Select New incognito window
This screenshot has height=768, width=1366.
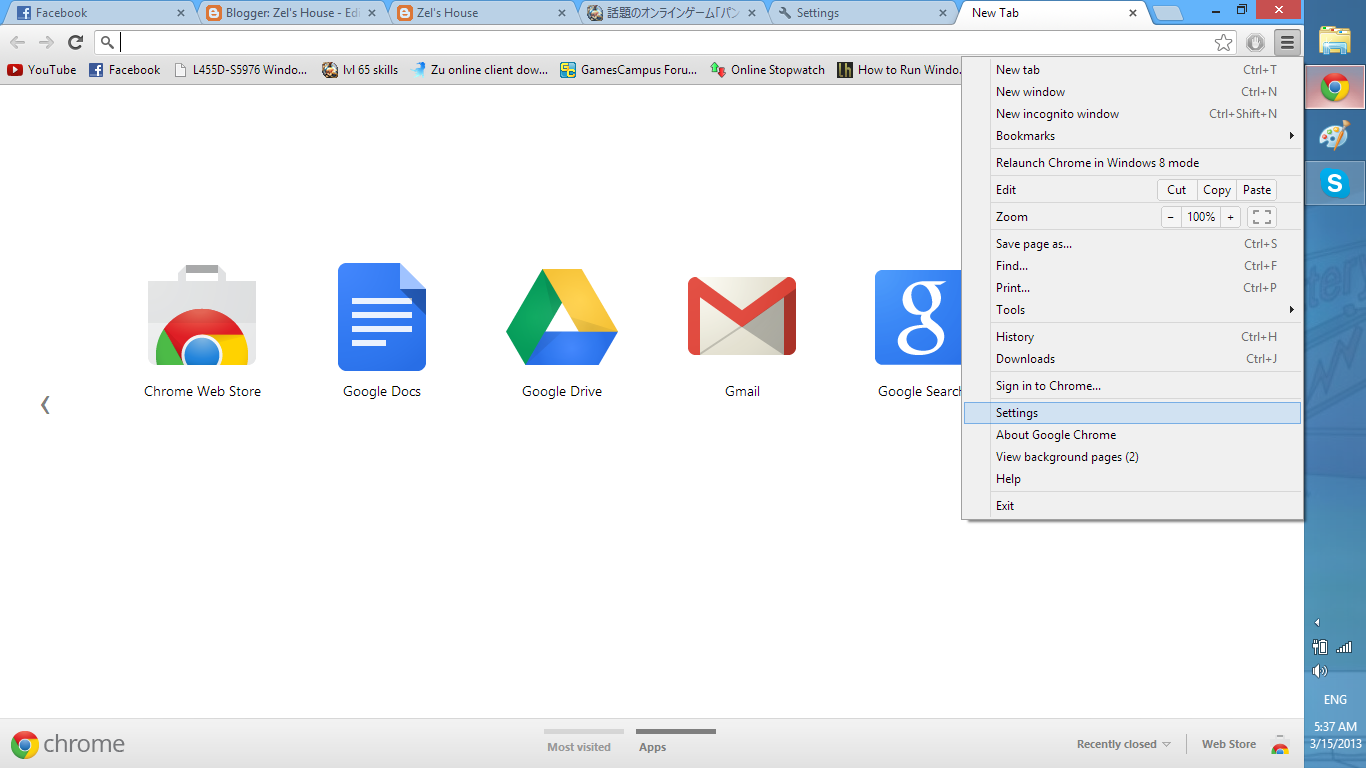tap(1133, 114)
